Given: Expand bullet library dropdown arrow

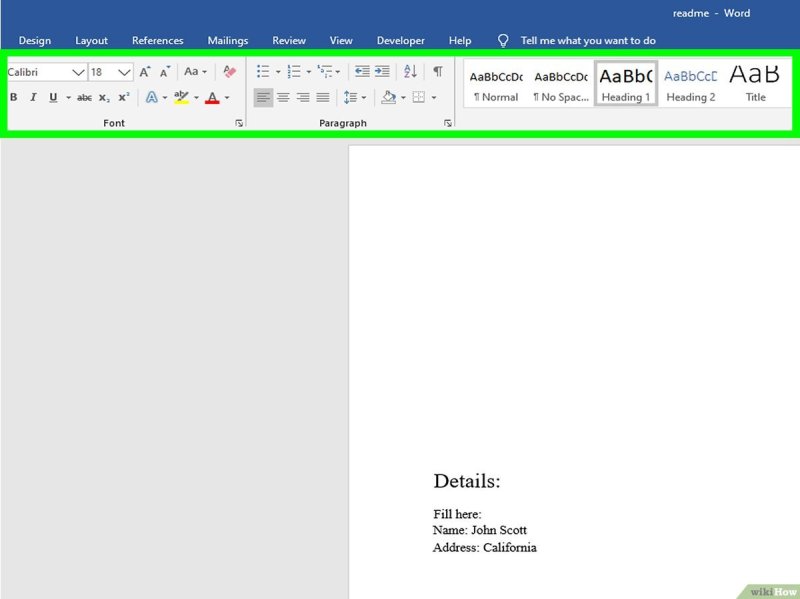Looking at the screenshot, I should click(x=278, y=72).
